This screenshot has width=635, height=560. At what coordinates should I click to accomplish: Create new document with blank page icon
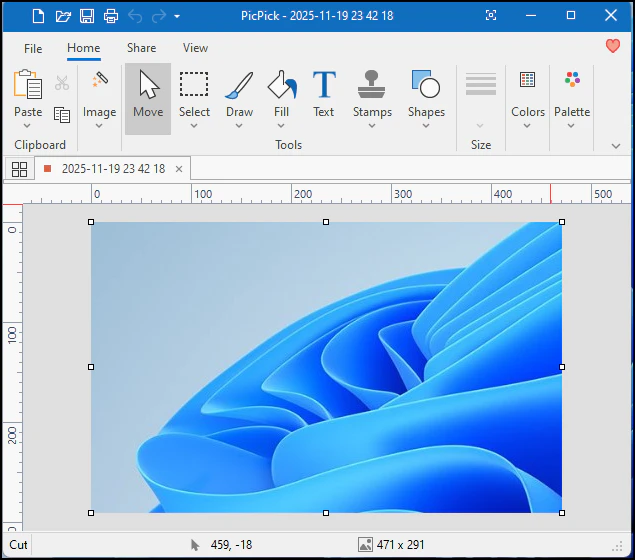point(38,16)
